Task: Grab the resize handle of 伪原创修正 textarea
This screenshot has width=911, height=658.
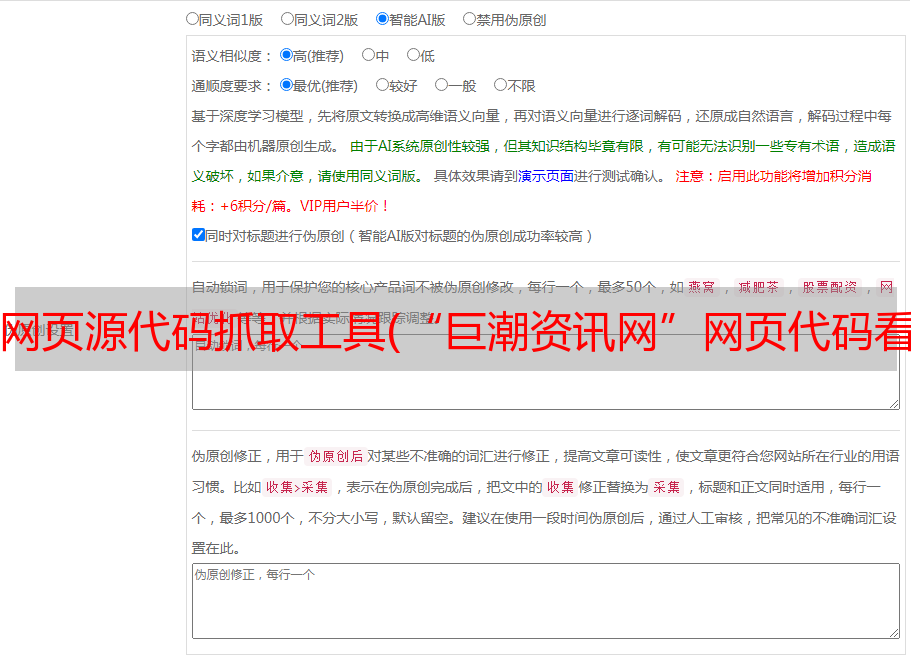Action: click(894, 633)
